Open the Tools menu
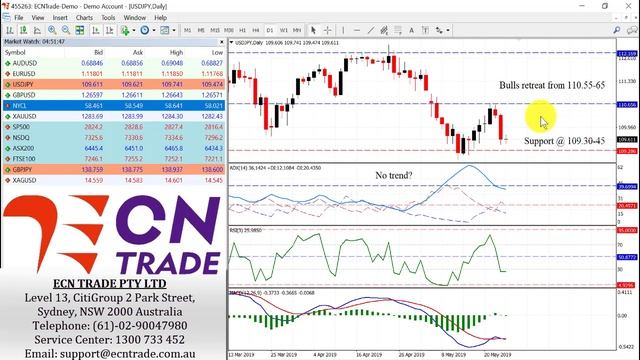Image resolution: width=640 pixels, height=360 pixels. coord(108,18)
